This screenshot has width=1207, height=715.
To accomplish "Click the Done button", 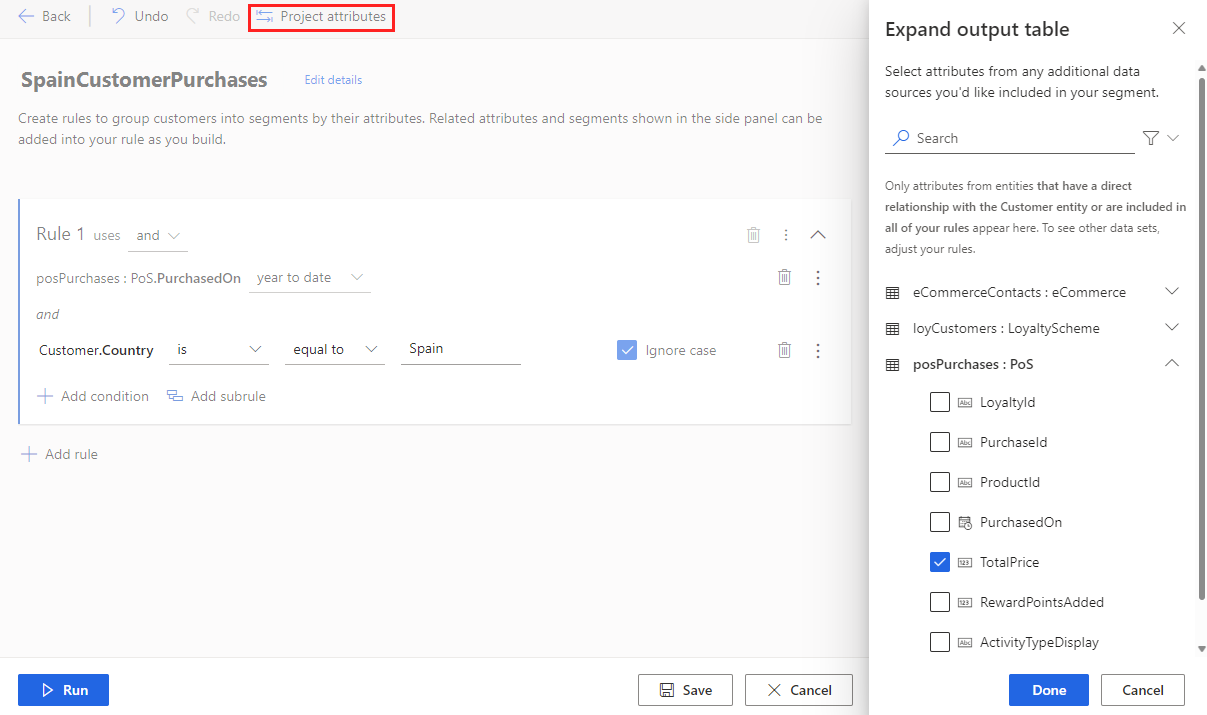I will coord(1048,689).
